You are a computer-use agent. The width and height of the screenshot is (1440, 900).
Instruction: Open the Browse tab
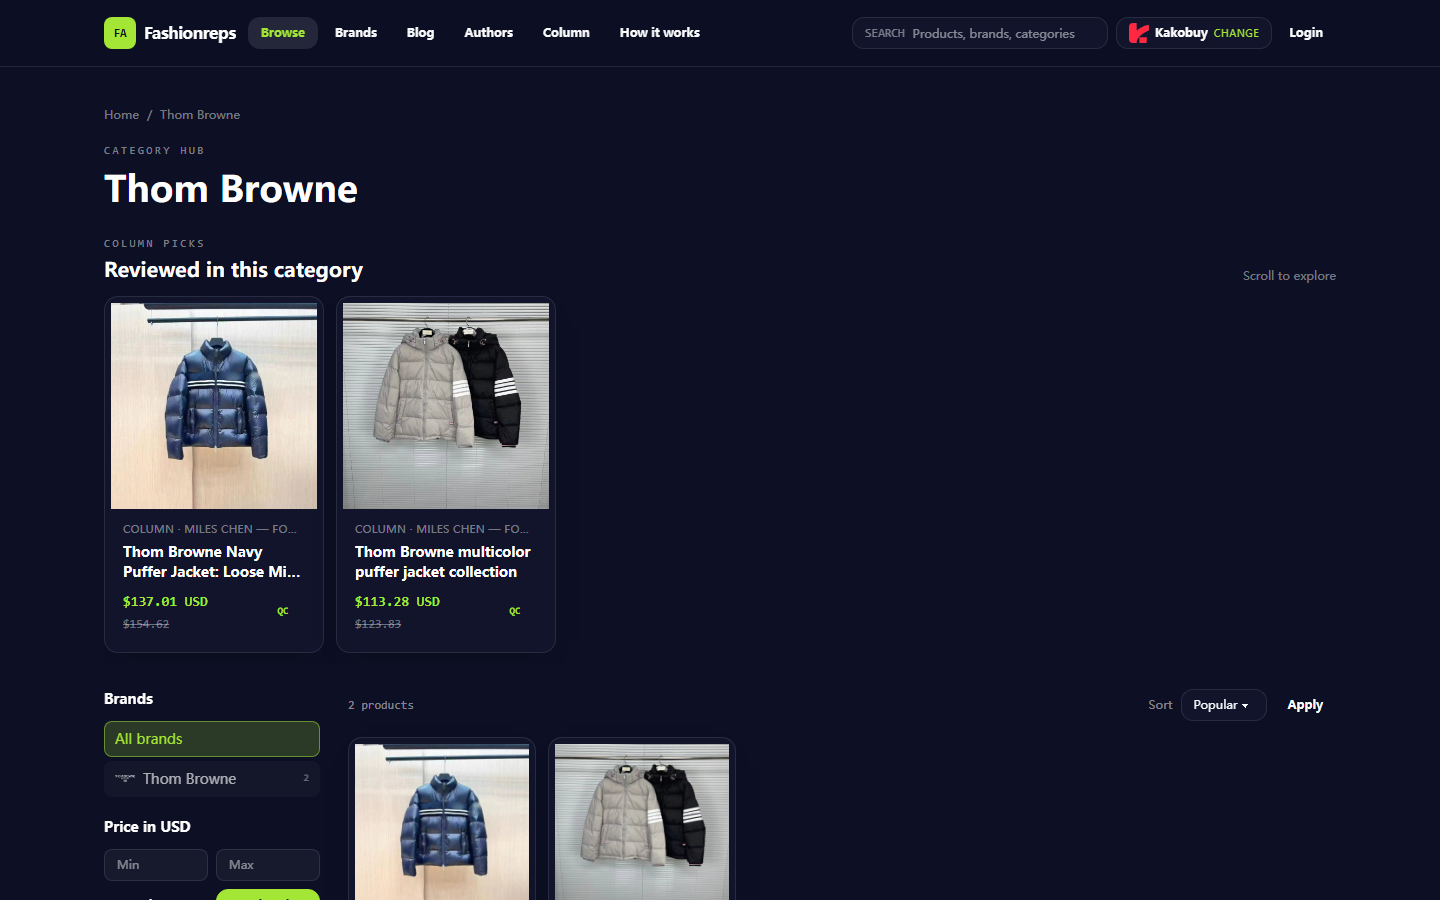(x=283, y=33)
